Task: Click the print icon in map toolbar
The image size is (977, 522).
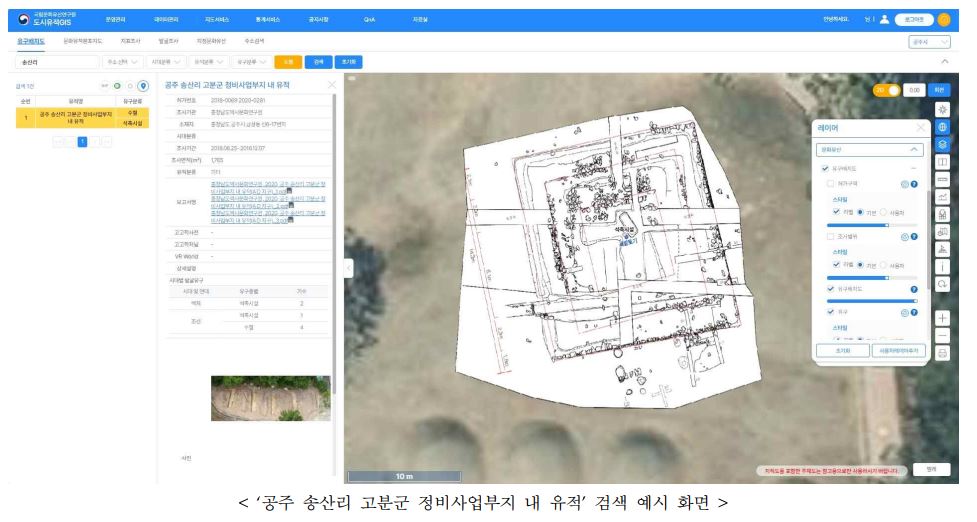Action: tap(942, 353)
